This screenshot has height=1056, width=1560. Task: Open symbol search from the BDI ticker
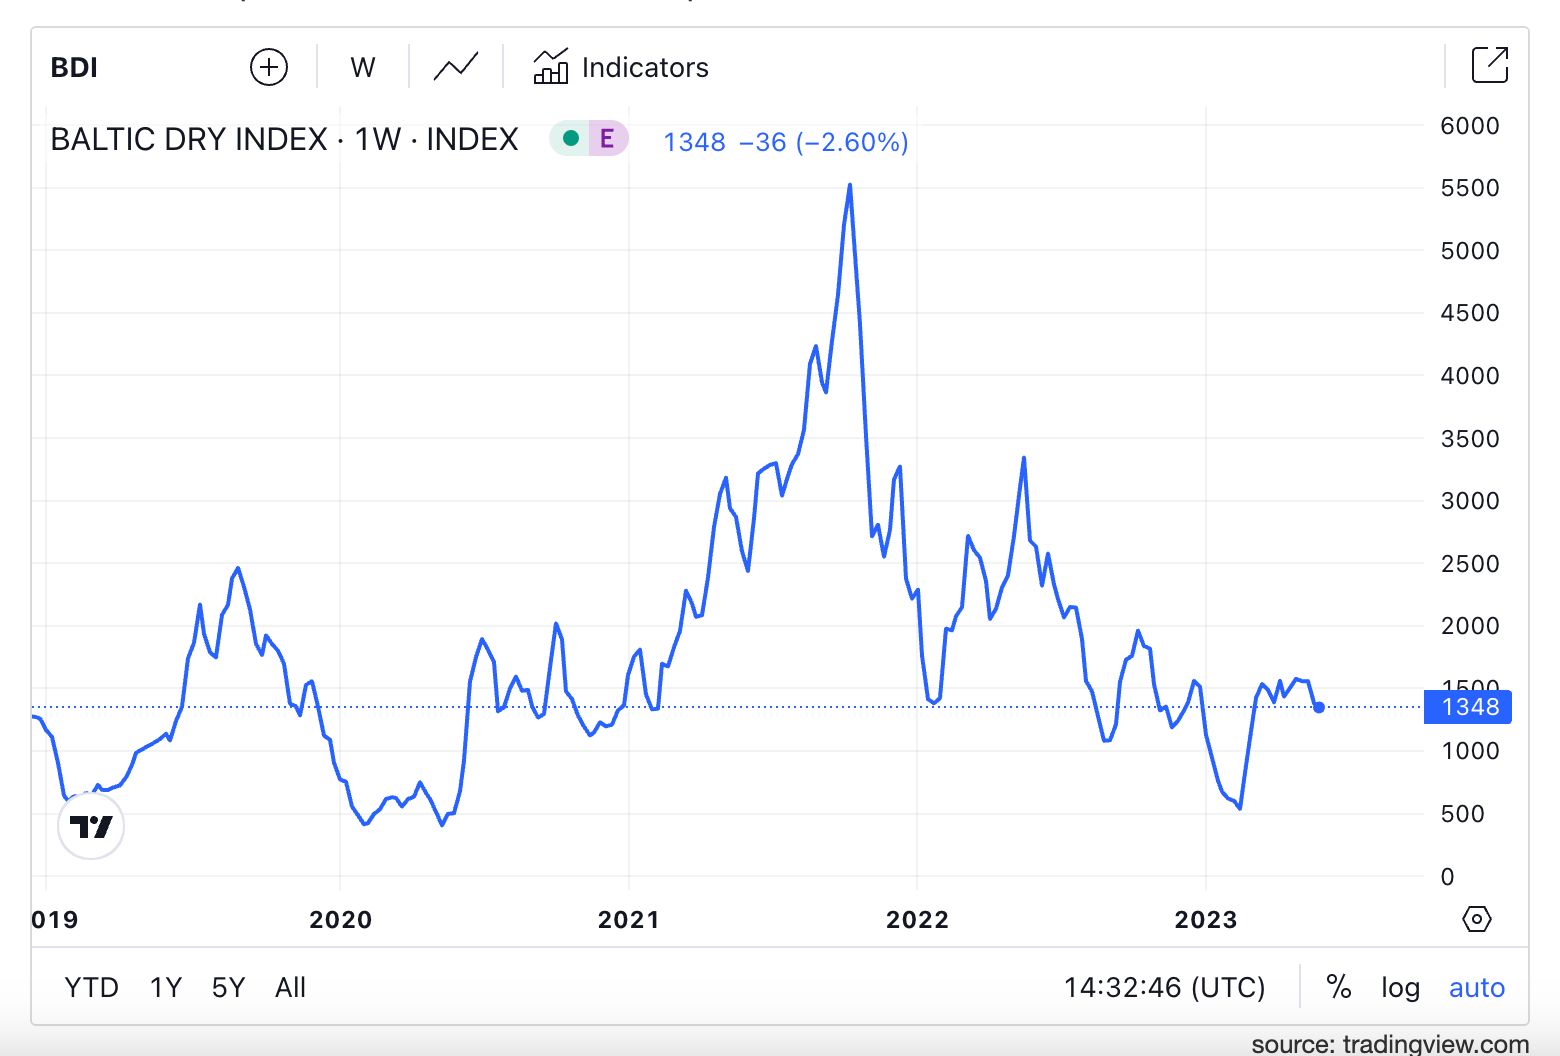73,67
